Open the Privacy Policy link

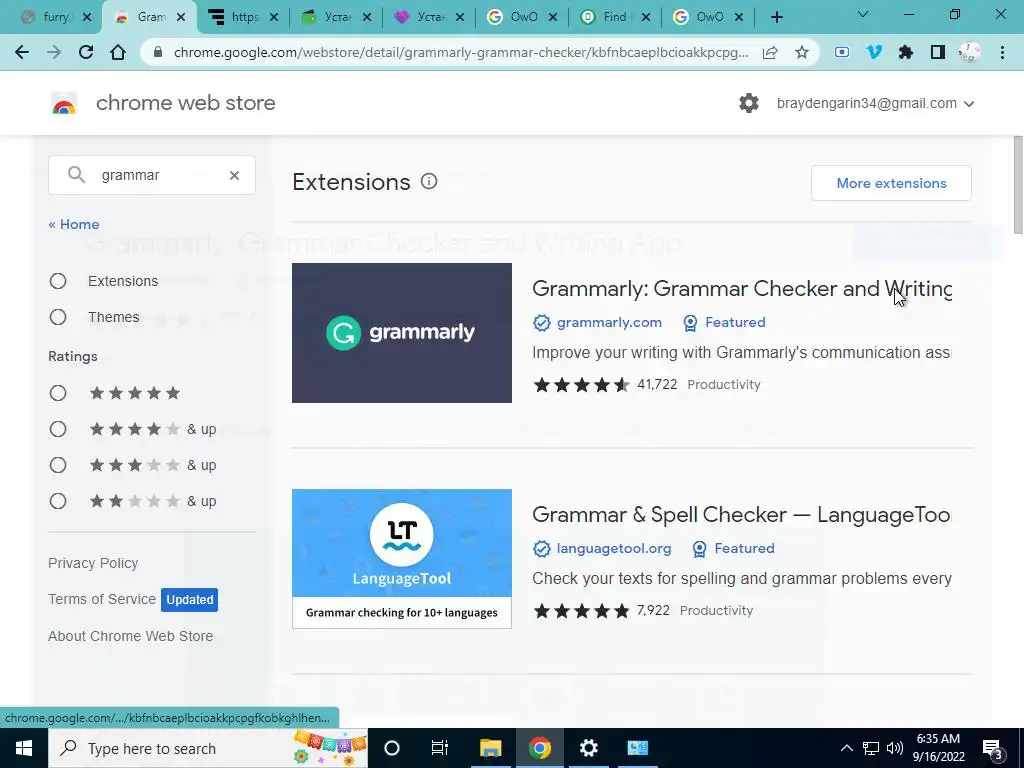(x=93, y=563)
